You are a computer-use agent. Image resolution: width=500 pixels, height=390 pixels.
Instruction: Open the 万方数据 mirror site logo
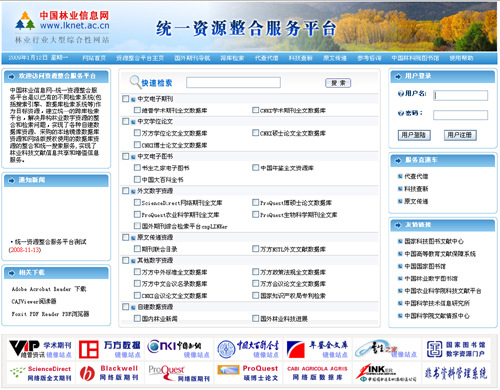click(110, 349)
